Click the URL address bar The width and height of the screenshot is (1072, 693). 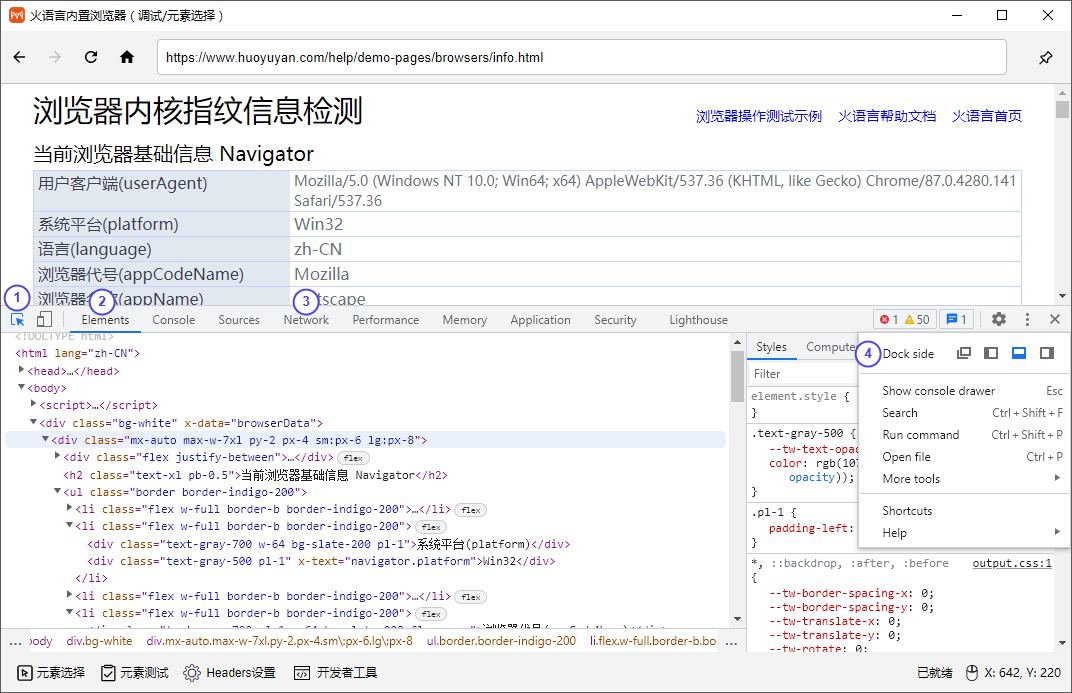pyautogui.click(x=582, y=57)
